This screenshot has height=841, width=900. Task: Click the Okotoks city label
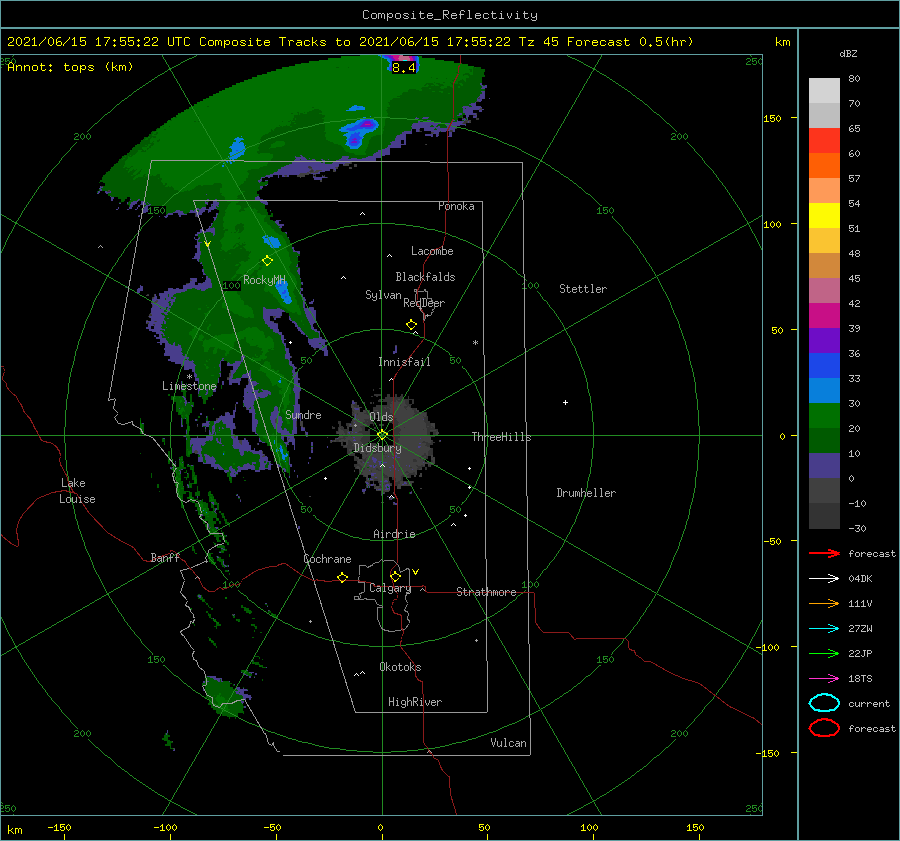[400, 667]
